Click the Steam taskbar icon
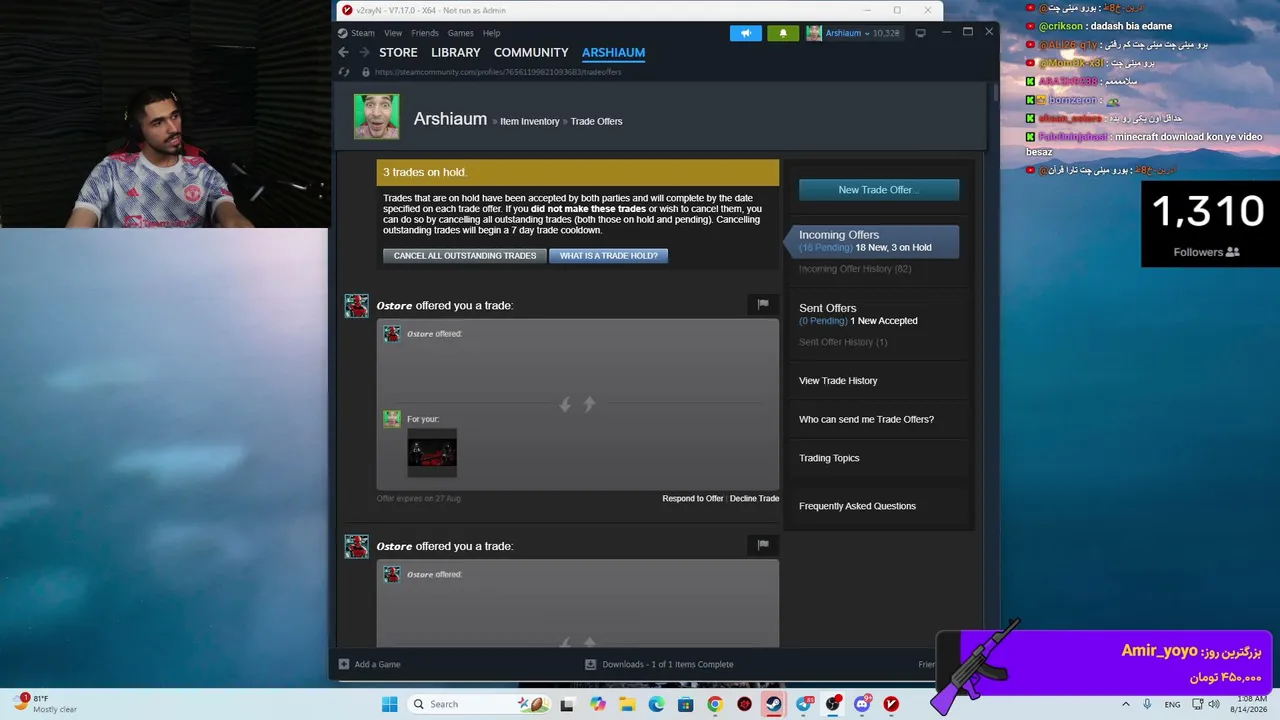Image resolution: width=1280 pixels, height=720 pixels. click(773, 704)
